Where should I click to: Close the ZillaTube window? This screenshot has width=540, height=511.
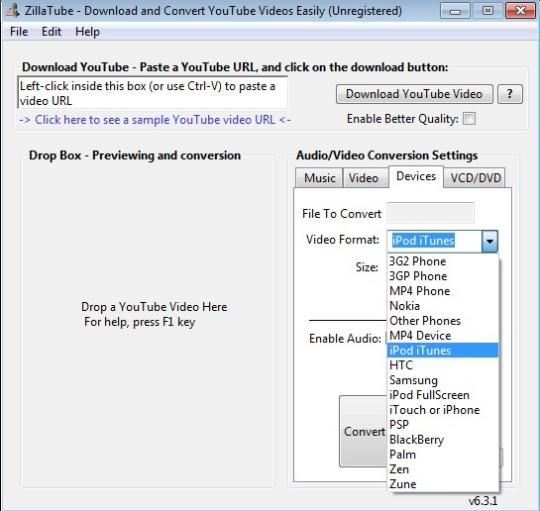coord(520,10)
